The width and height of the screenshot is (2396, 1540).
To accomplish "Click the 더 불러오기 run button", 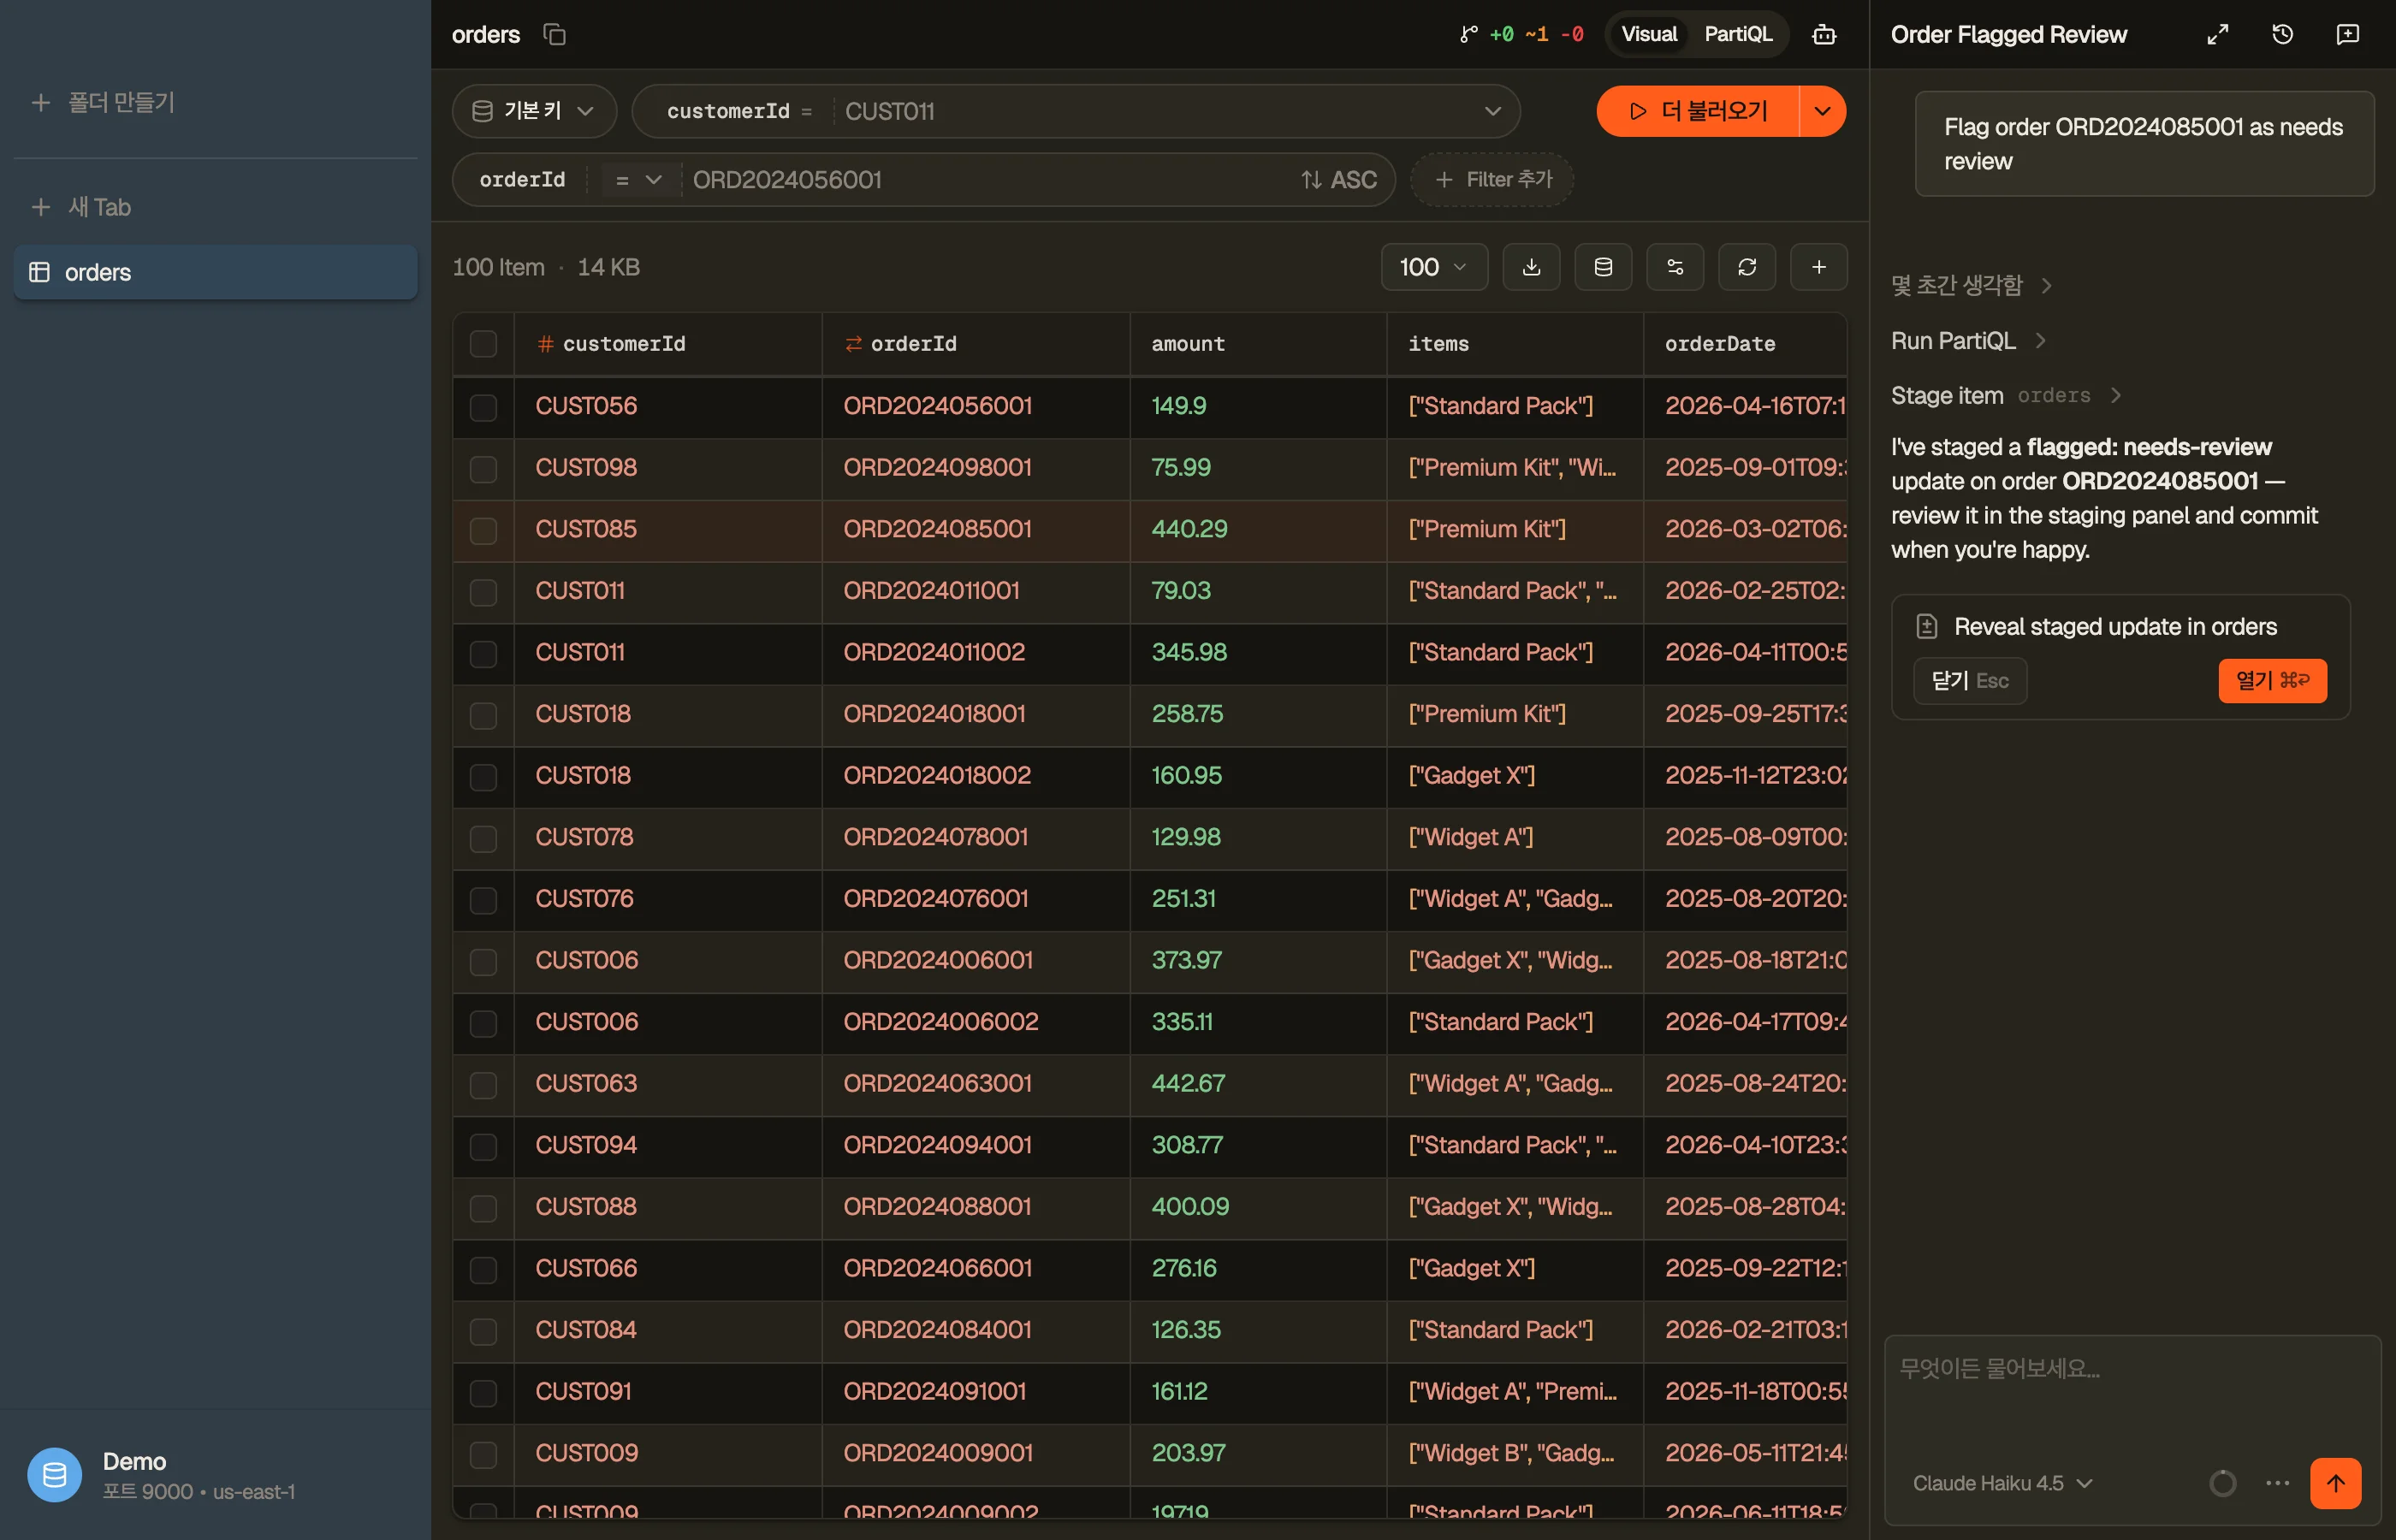I will (1697, 111).
